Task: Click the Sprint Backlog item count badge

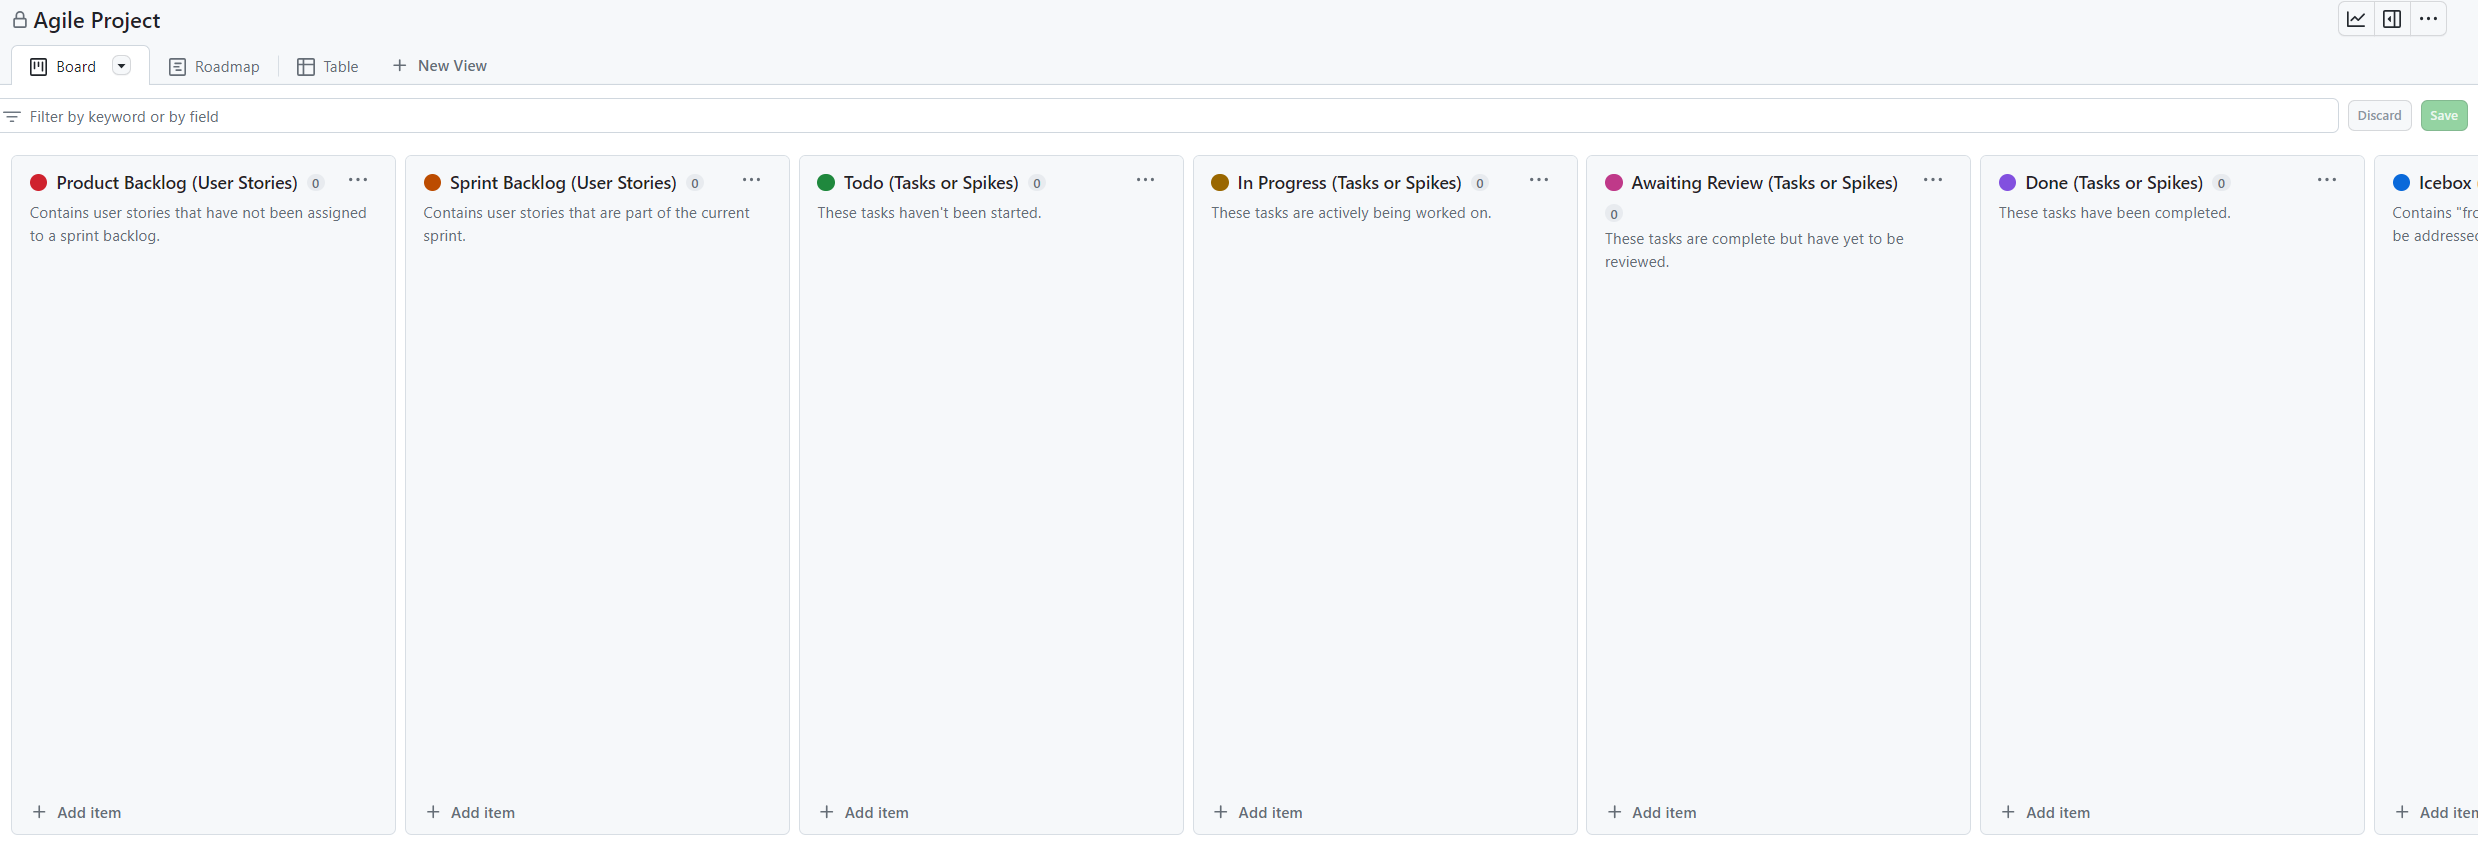Action: [x=695, y=183]
